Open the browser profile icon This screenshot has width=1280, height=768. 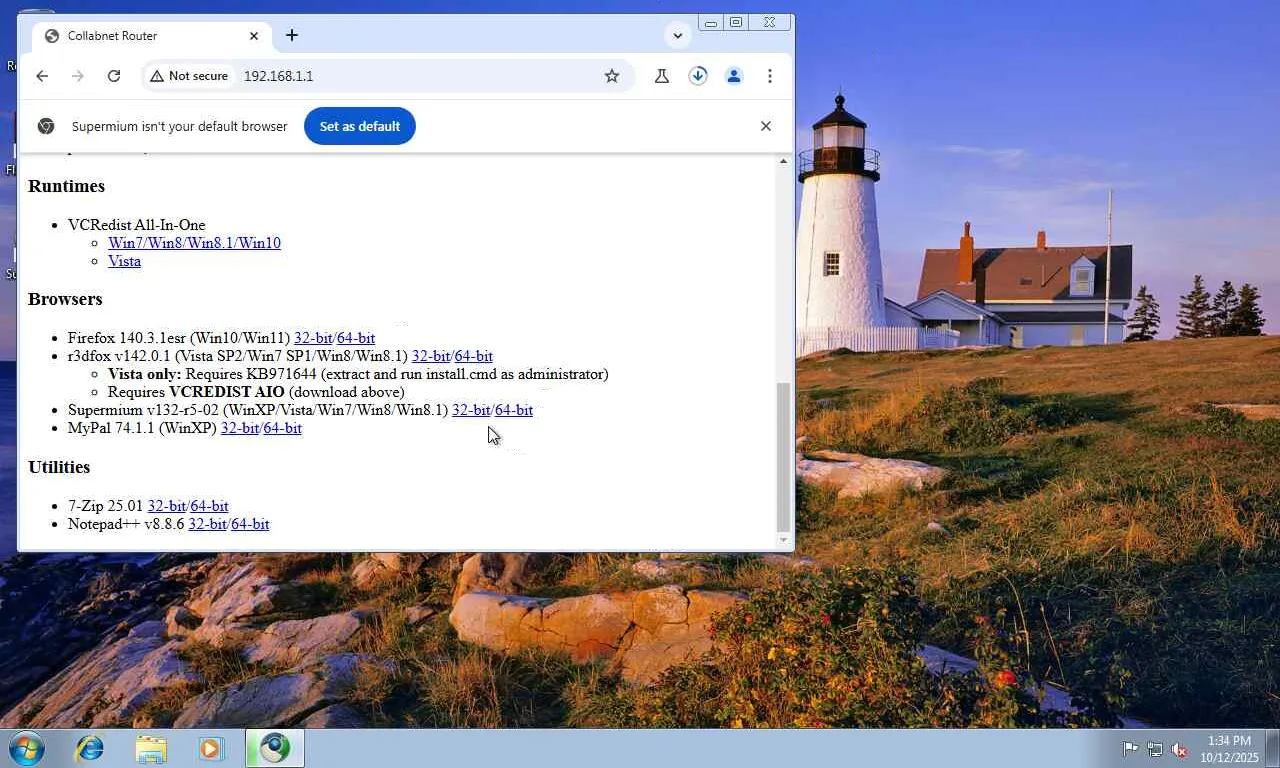tap(734, 76)
